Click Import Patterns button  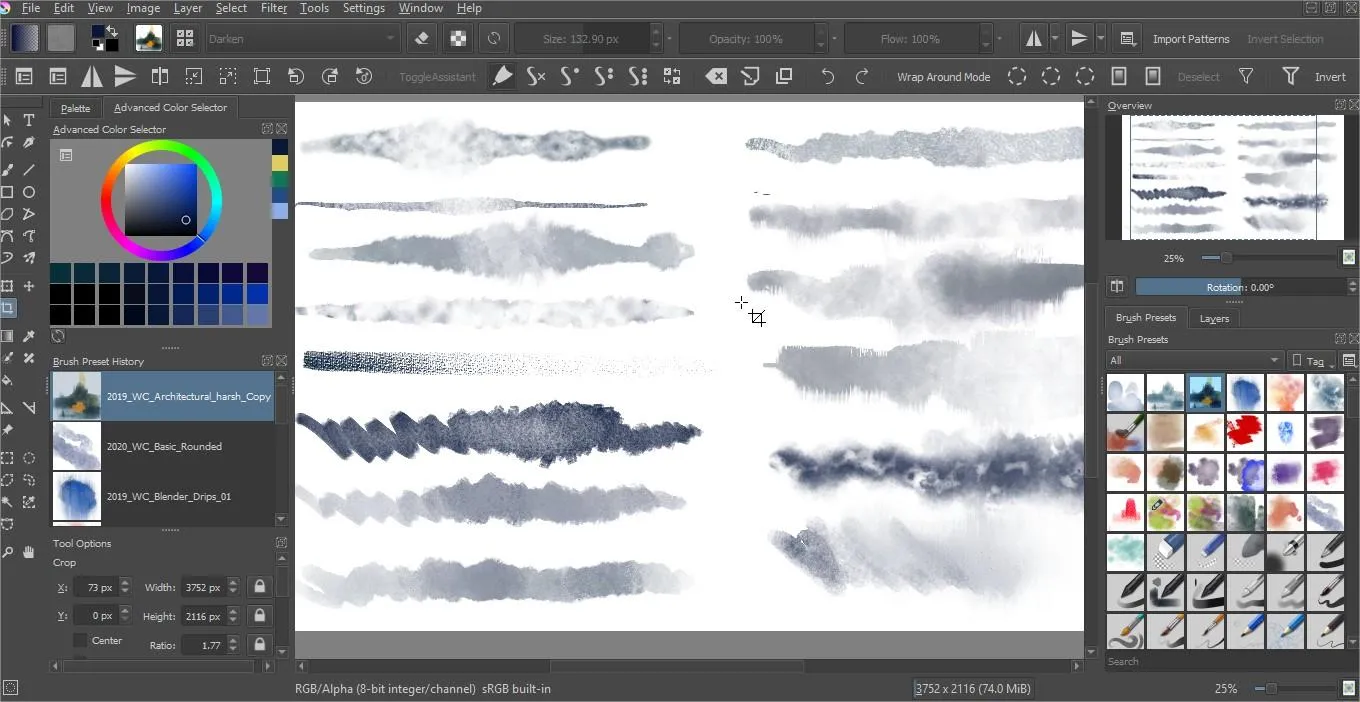[1190, 39]
